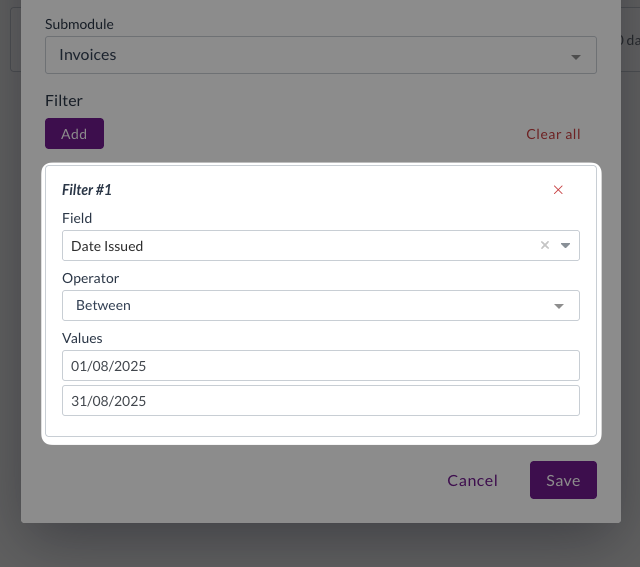
Task: Clear the Date Issued field selection
Action: [x=545, y=245]
